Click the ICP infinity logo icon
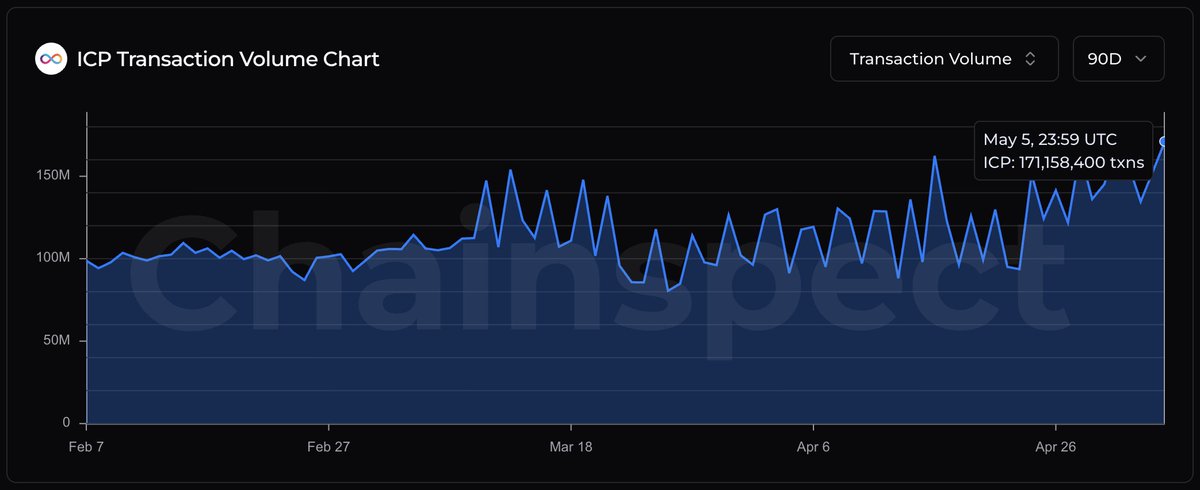This screenshot has width=1200, height=490. (50, 59)
